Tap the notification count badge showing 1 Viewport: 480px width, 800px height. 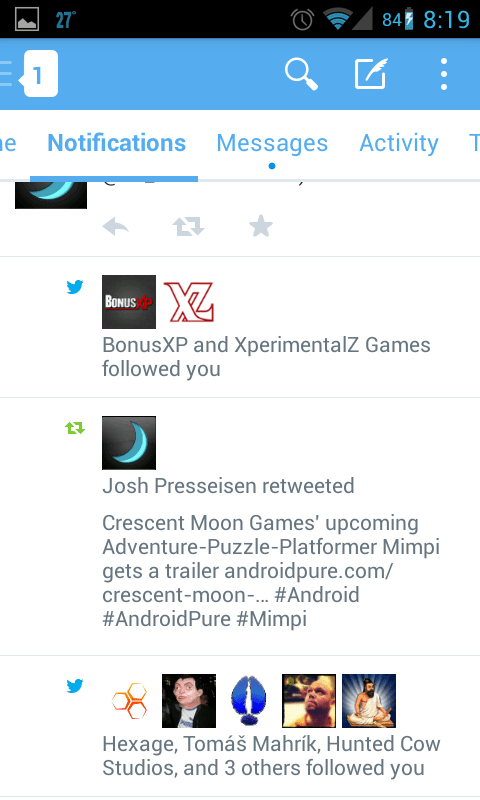point(40,74)
